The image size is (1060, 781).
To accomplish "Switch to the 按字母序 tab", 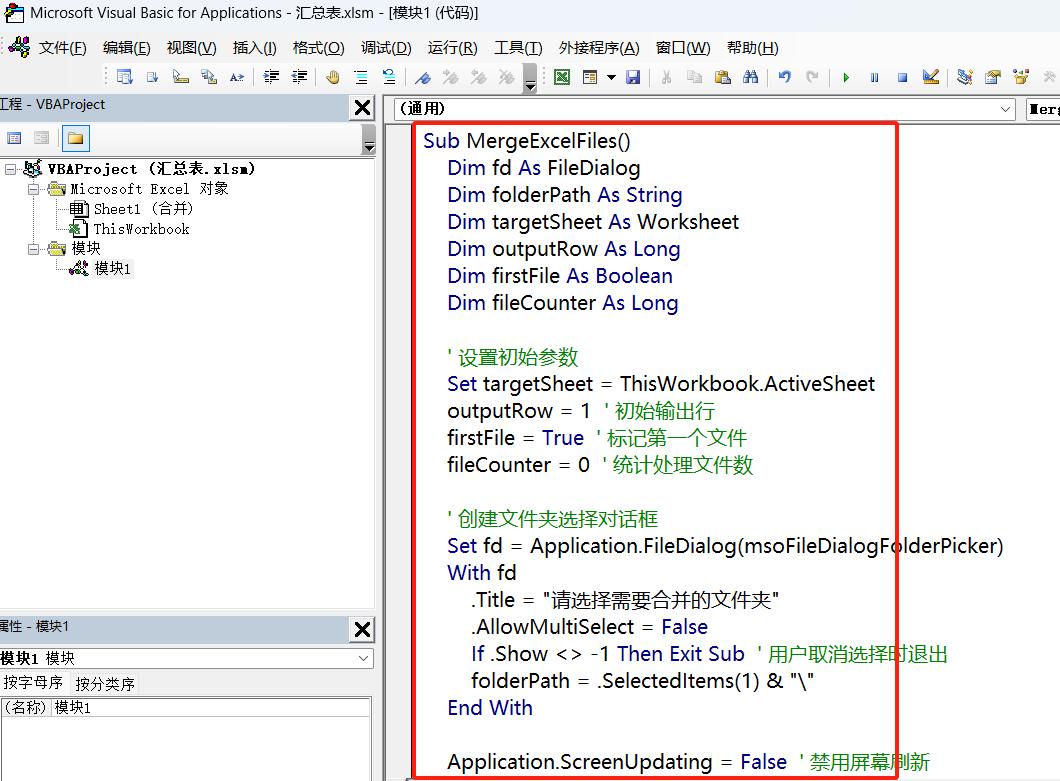I will 33,683.
